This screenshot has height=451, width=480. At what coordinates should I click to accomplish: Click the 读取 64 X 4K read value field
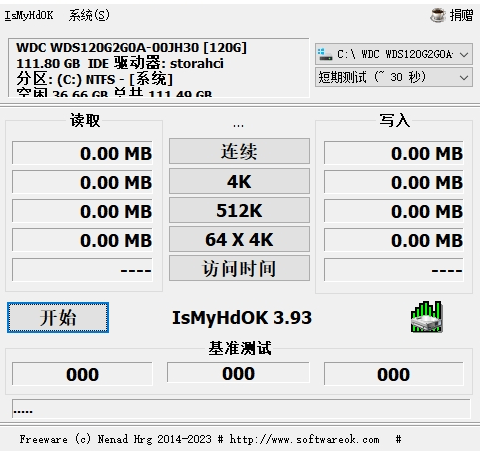pos(82,240)
